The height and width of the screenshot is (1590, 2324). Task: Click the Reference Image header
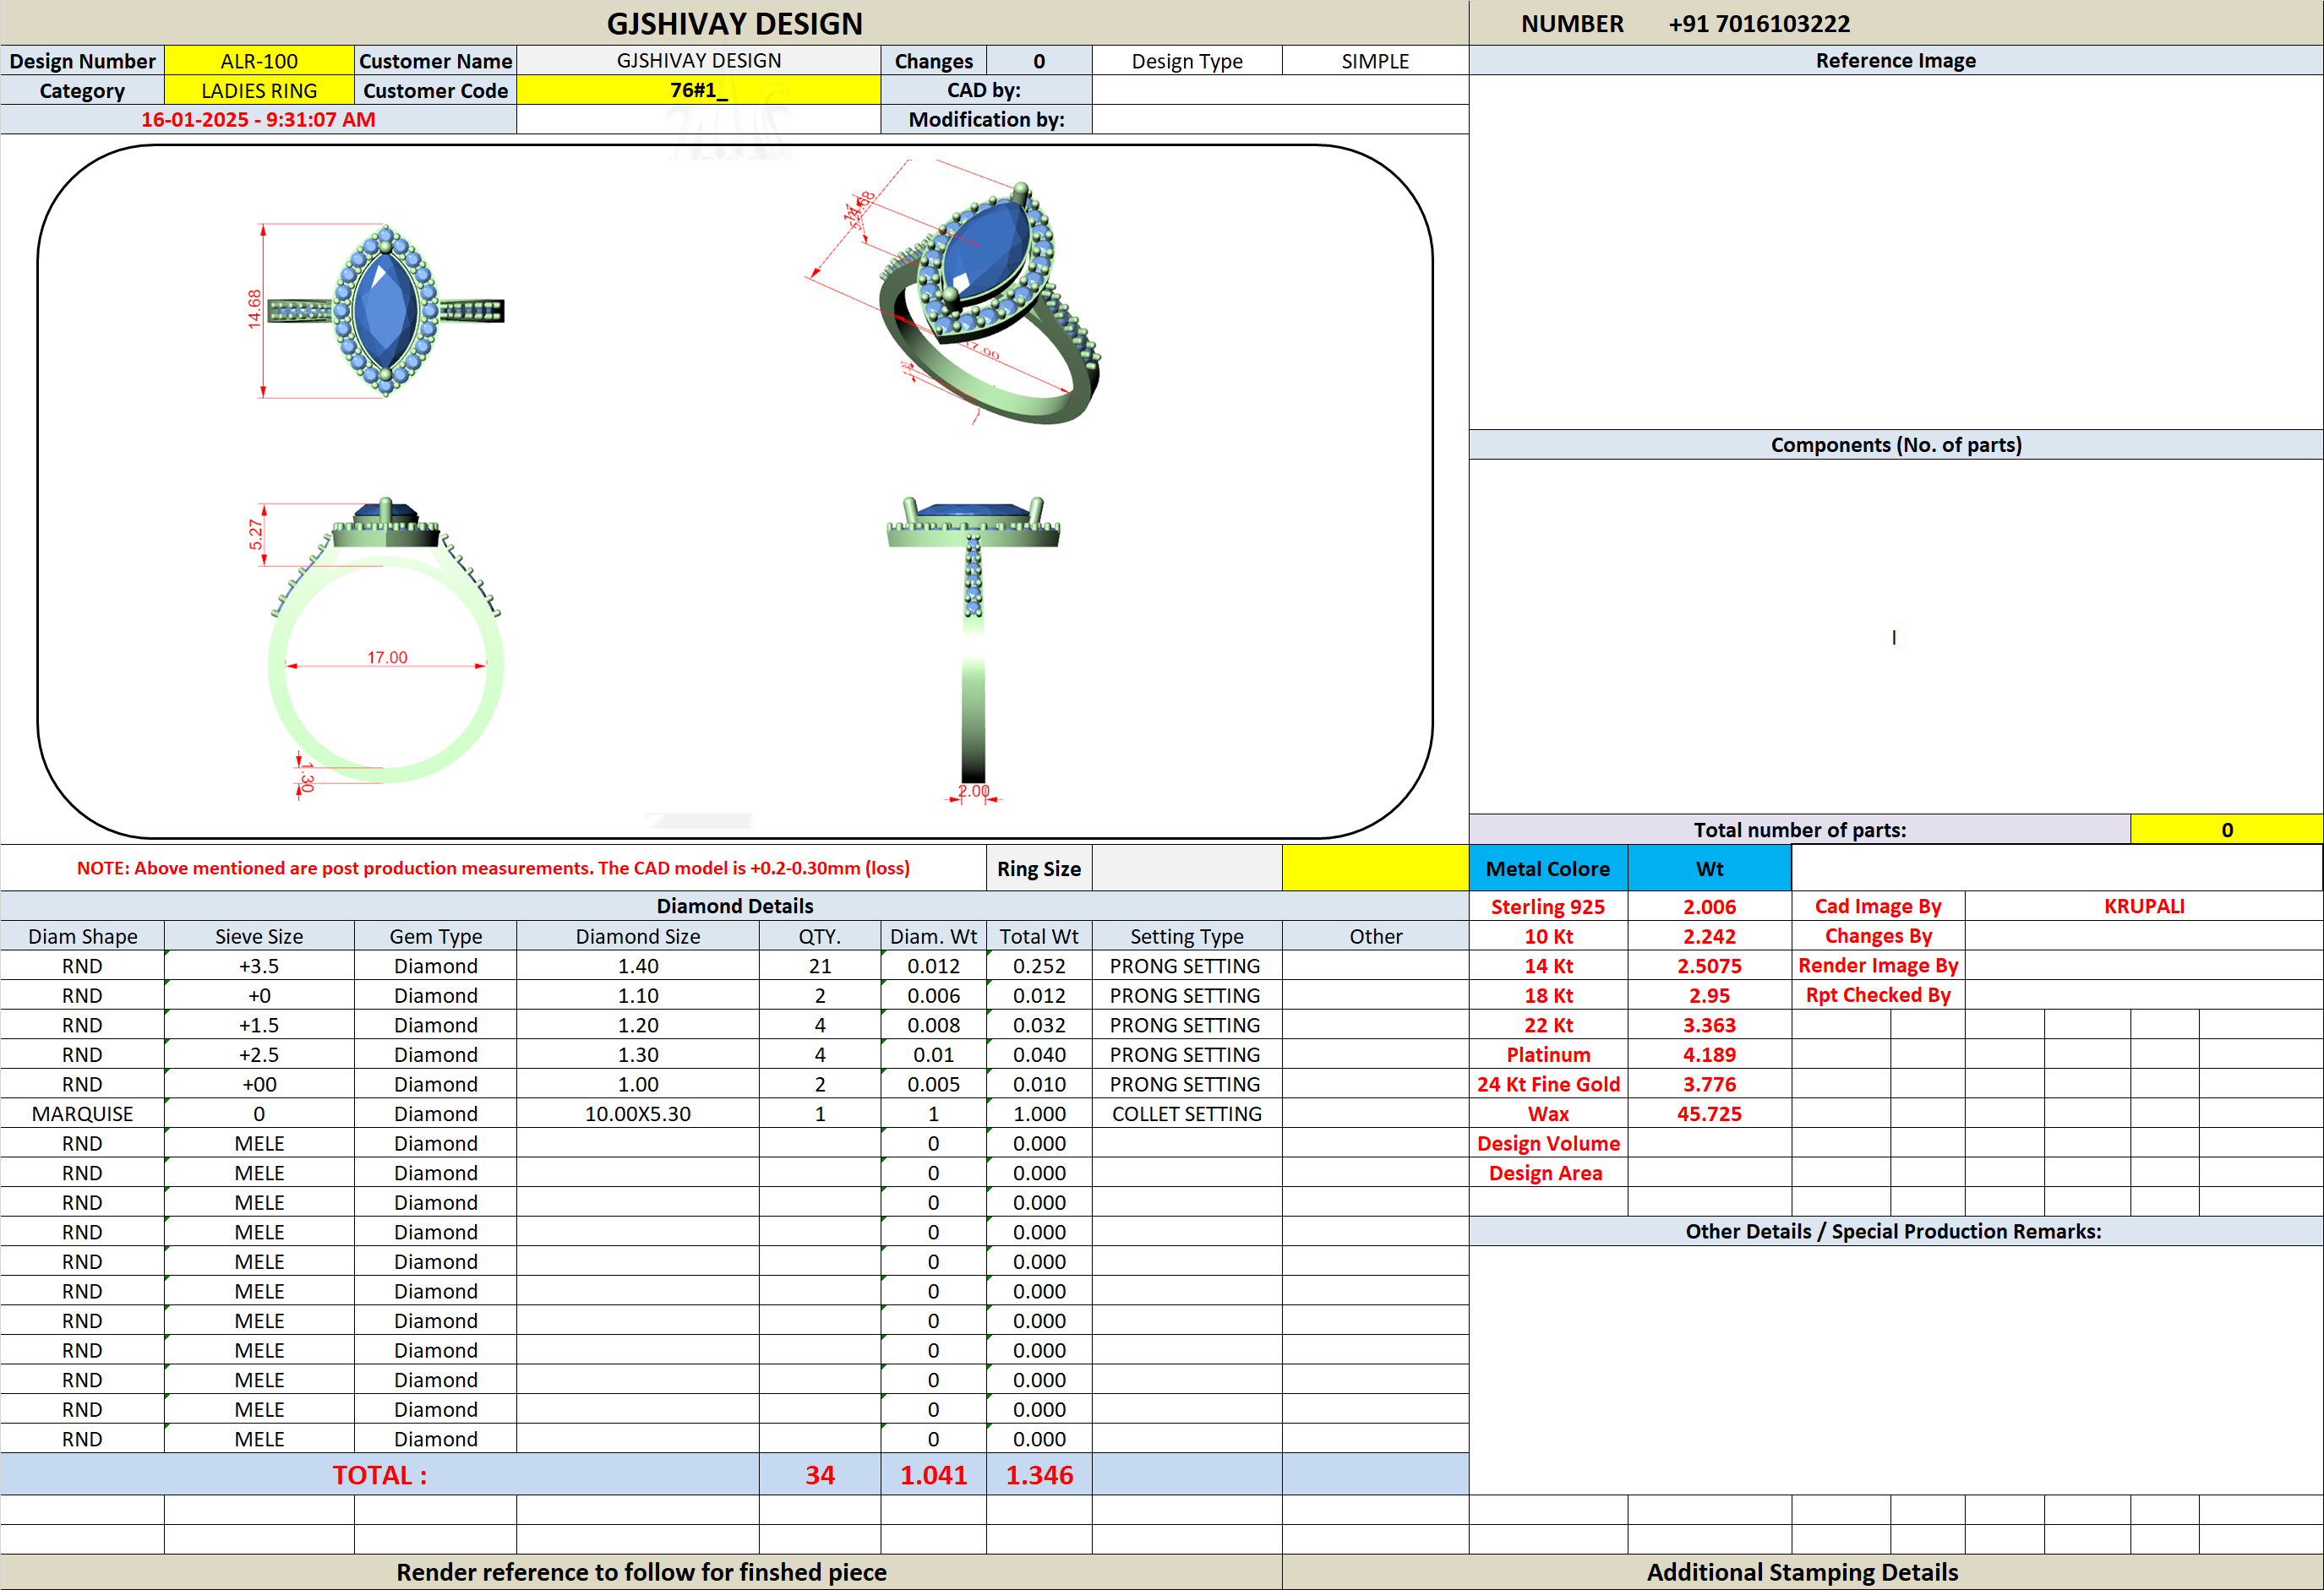[x=1895, y=61]
